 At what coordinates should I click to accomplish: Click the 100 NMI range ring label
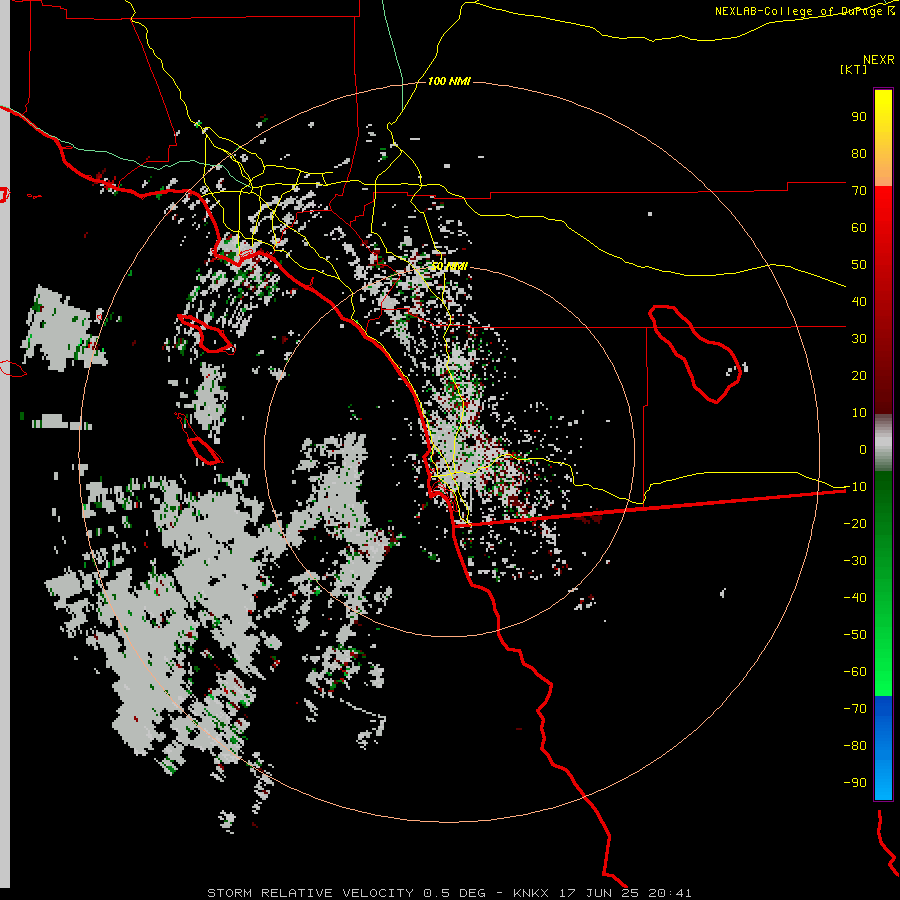click(449, 82)
